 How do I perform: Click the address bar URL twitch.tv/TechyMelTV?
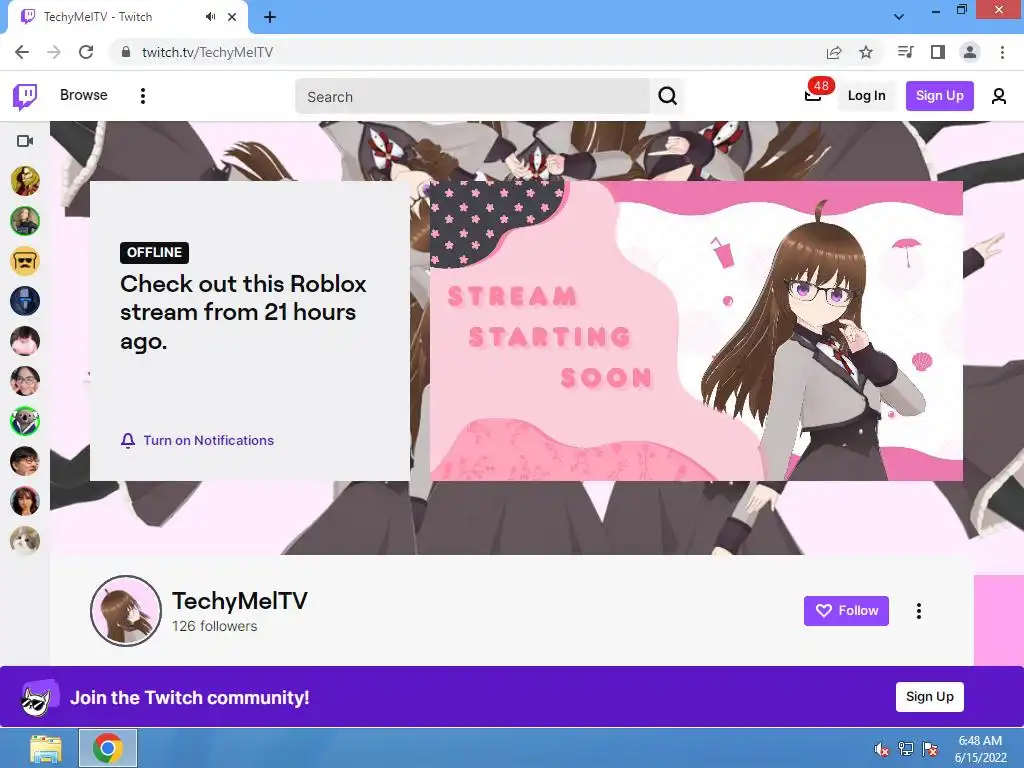tap(207, 52)
